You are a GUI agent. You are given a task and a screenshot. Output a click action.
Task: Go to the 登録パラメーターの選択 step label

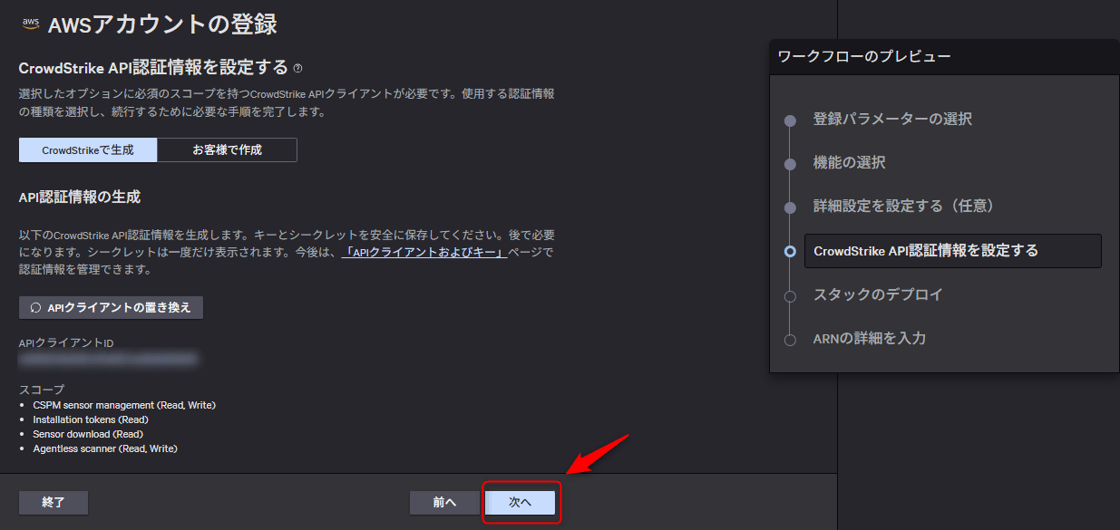892,119
